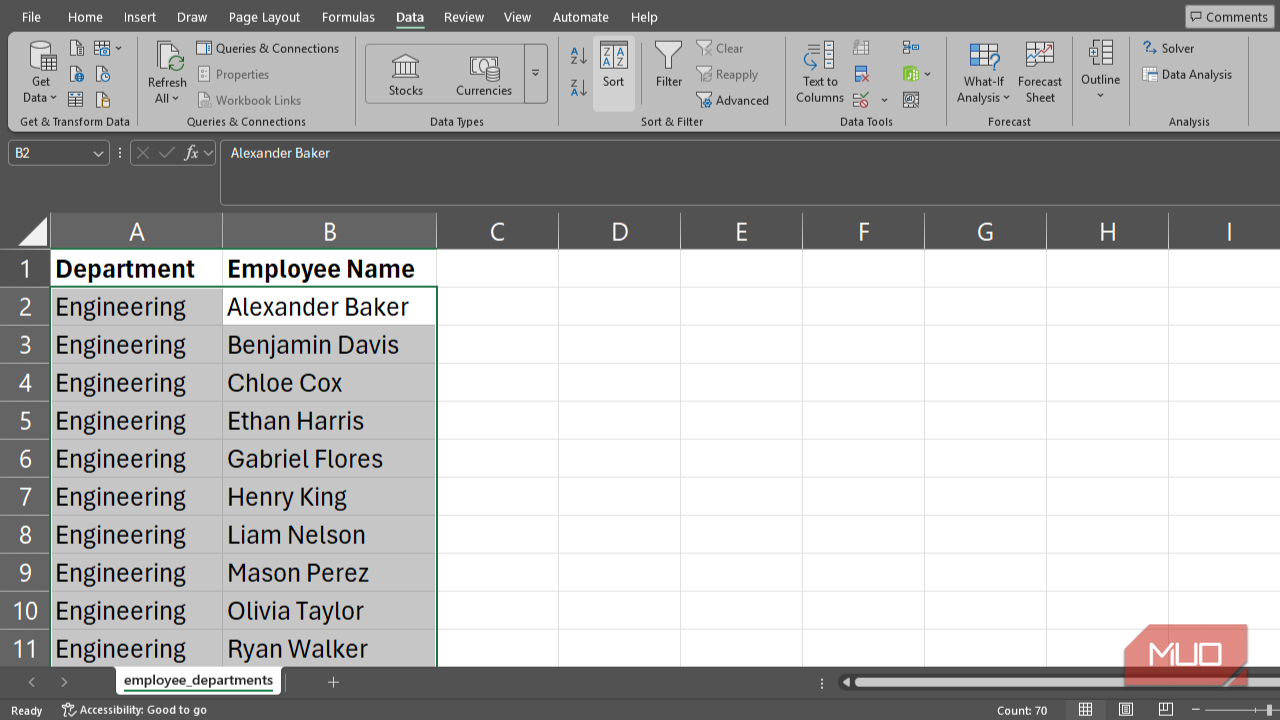This screenshot has width=1280, height=720.
Task: Click the Consolidate icon
Action: (x=911, y=48)
